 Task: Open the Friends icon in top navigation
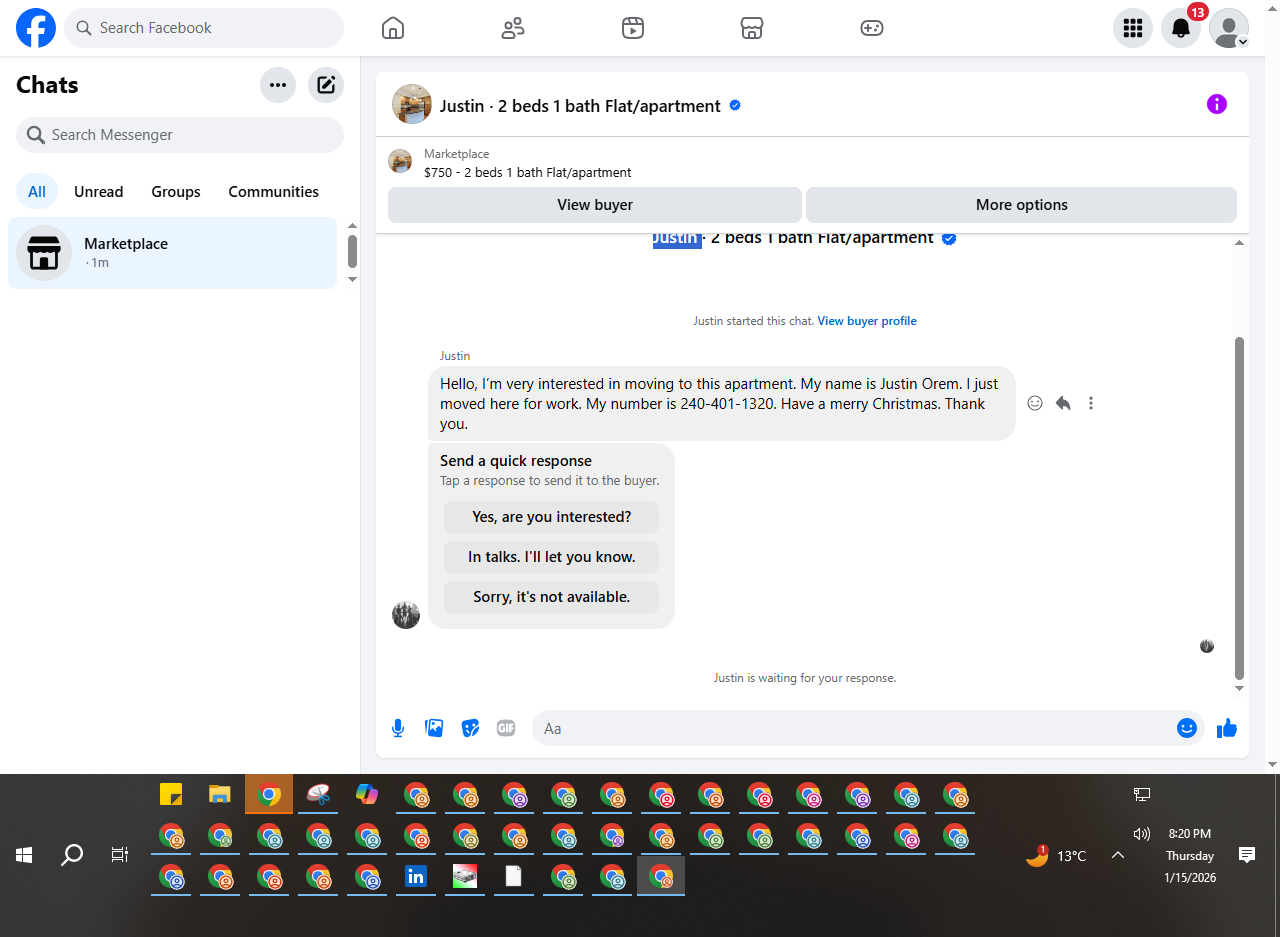513,28
